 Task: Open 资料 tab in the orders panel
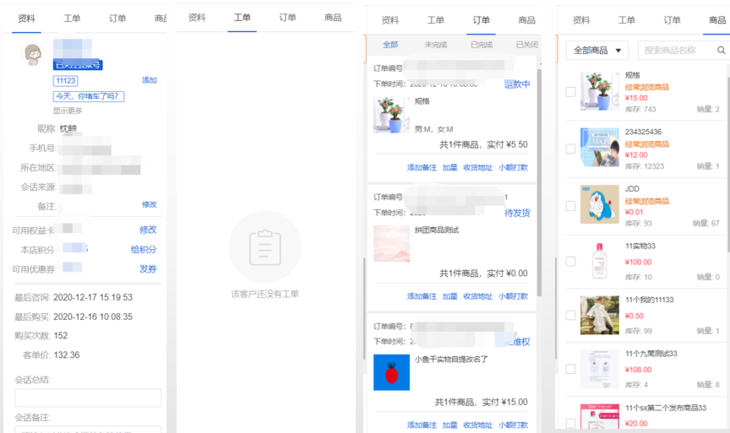pos(390,20)
